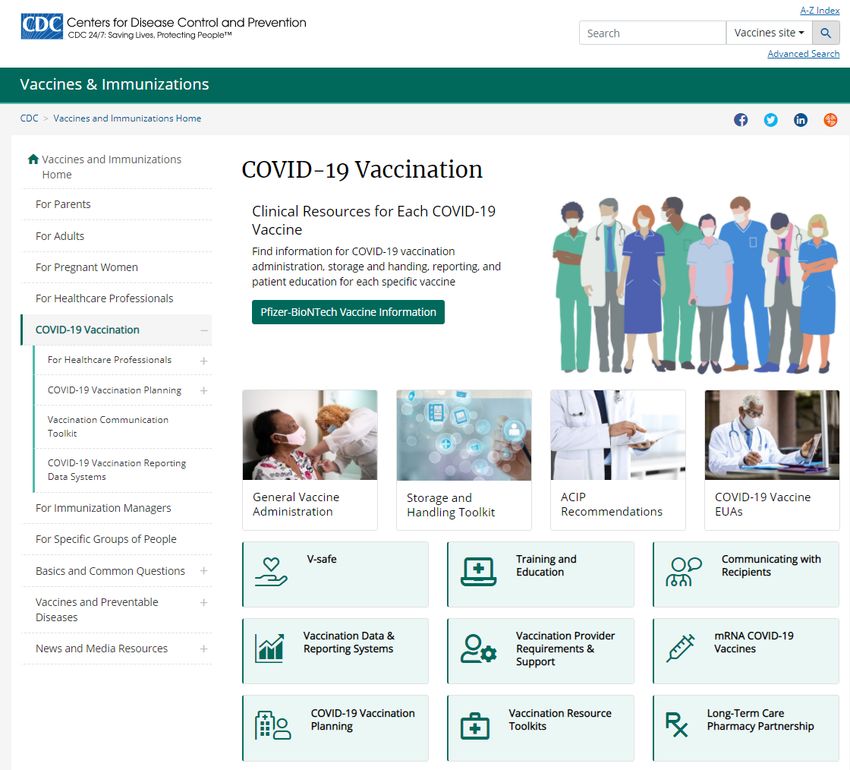850x770 pixels.
Task: Expand the News and Media Resources section
Action: point(204,649)
